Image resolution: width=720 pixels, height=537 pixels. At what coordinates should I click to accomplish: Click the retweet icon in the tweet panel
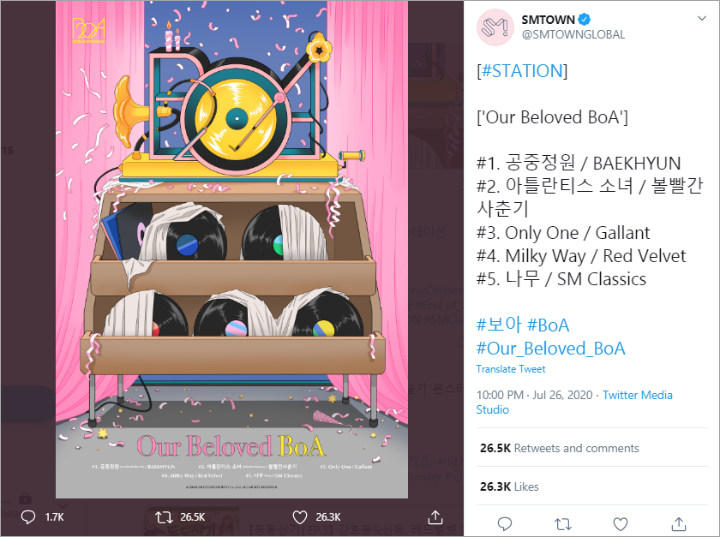click(x=563, y=524)
